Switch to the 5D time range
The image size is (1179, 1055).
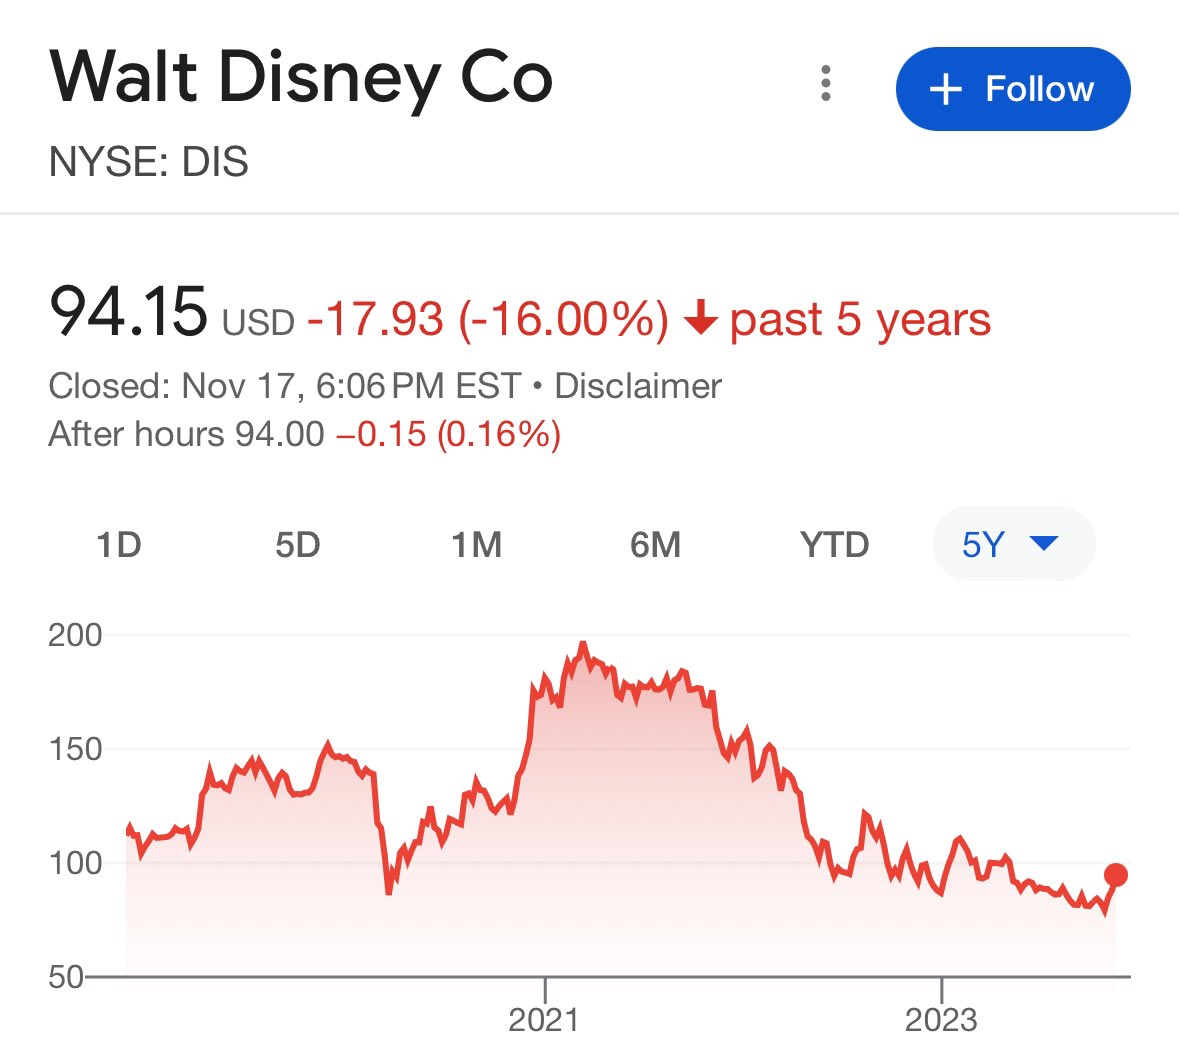click(x=297, y=545)
